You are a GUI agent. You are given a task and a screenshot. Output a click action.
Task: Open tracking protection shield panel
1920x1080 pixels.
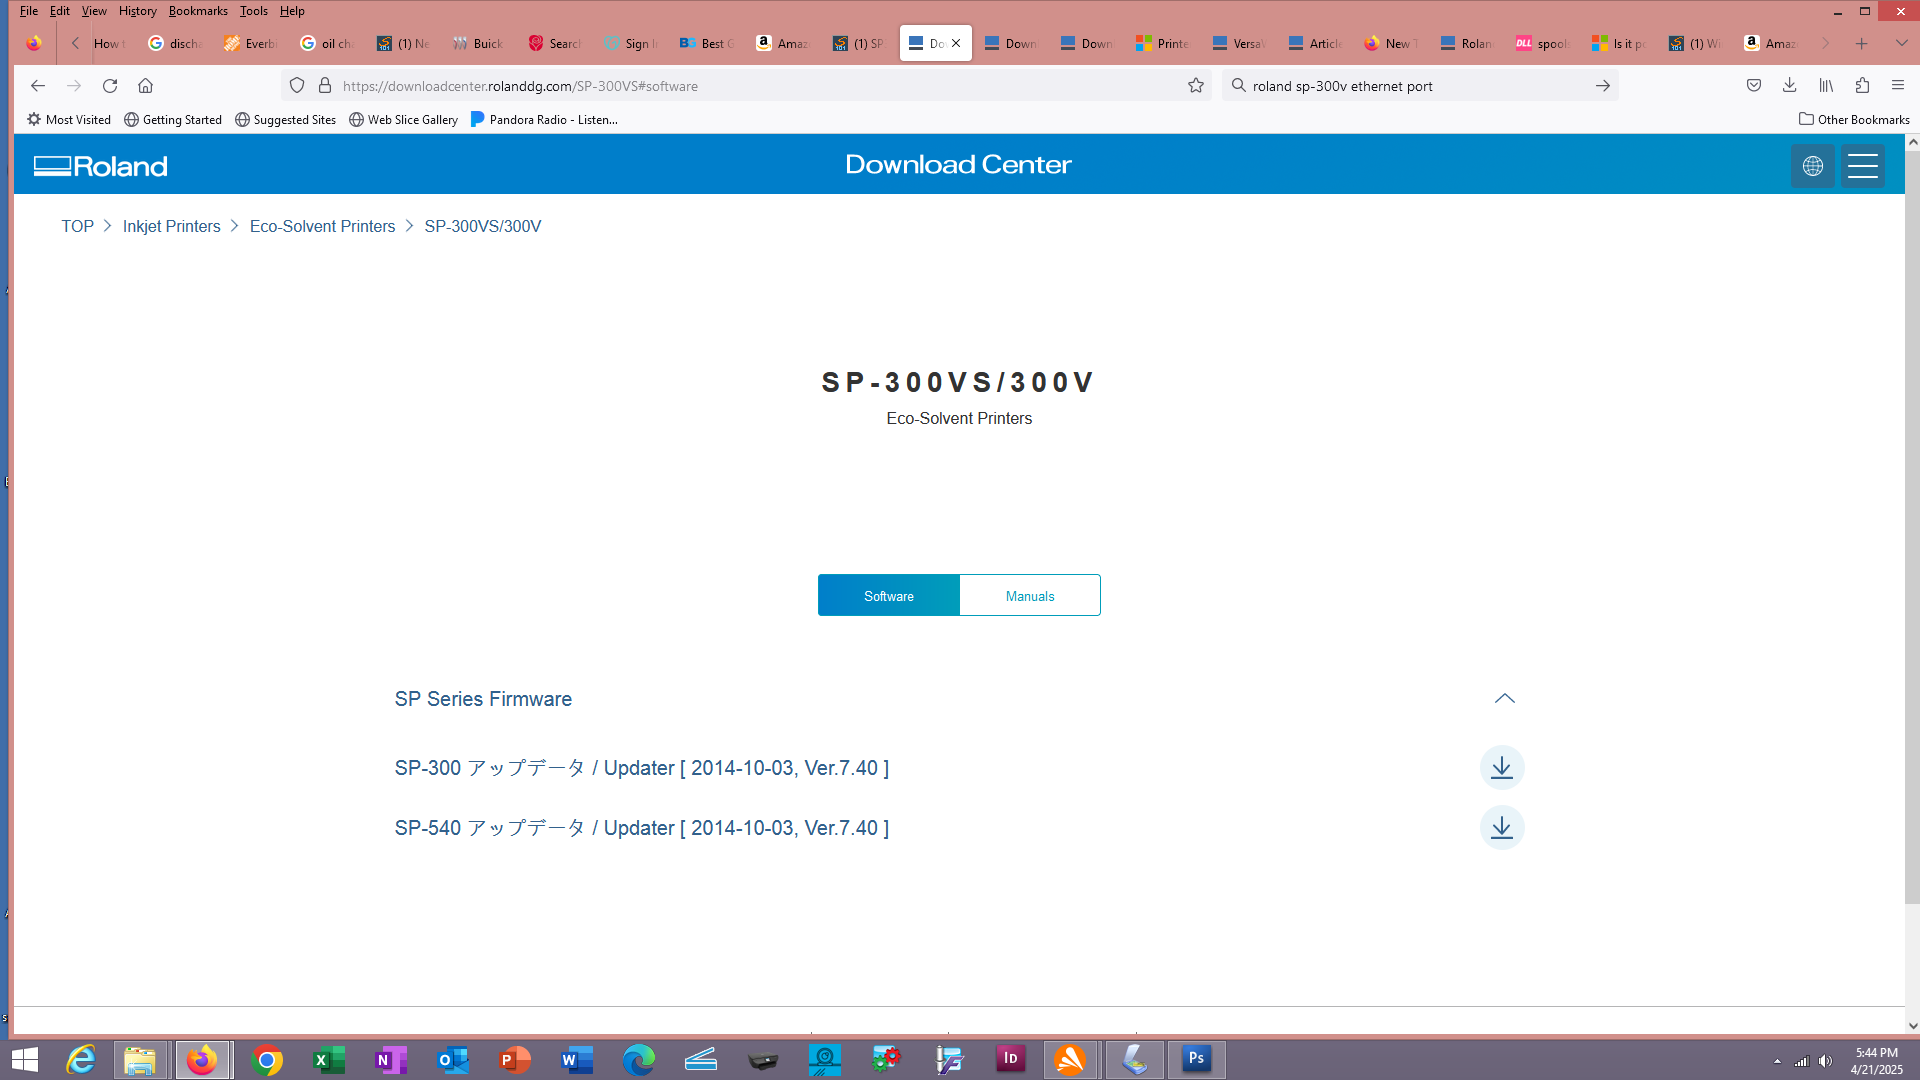click(297, 86)
